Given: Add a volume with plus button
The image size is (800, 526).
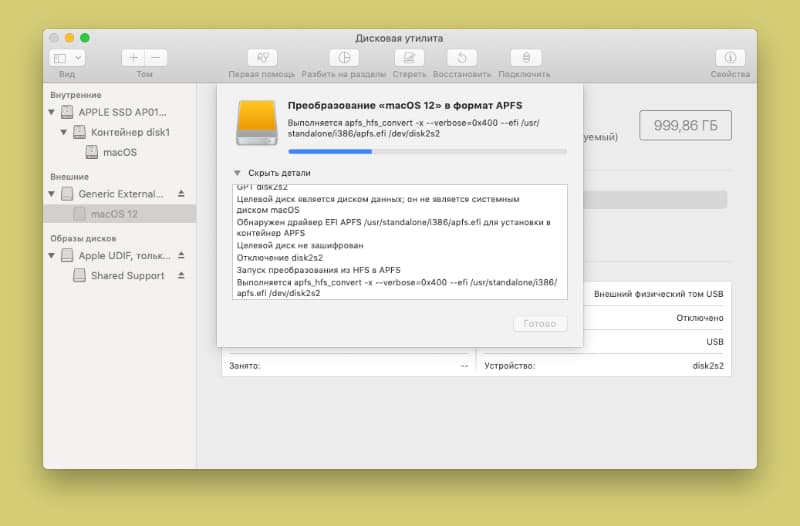Looking at the screenshot, I should (x=133, y=58).
